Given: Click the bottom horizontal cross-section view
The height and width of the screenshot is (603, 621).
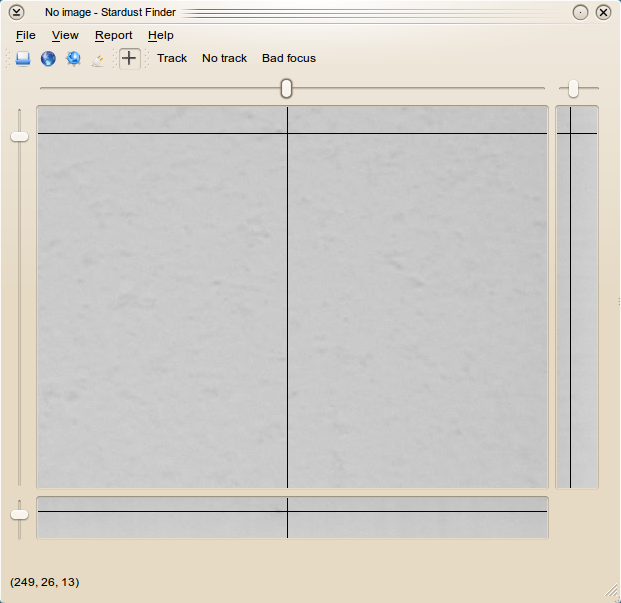Looking at the screenshot, I should tap(292, 517).
